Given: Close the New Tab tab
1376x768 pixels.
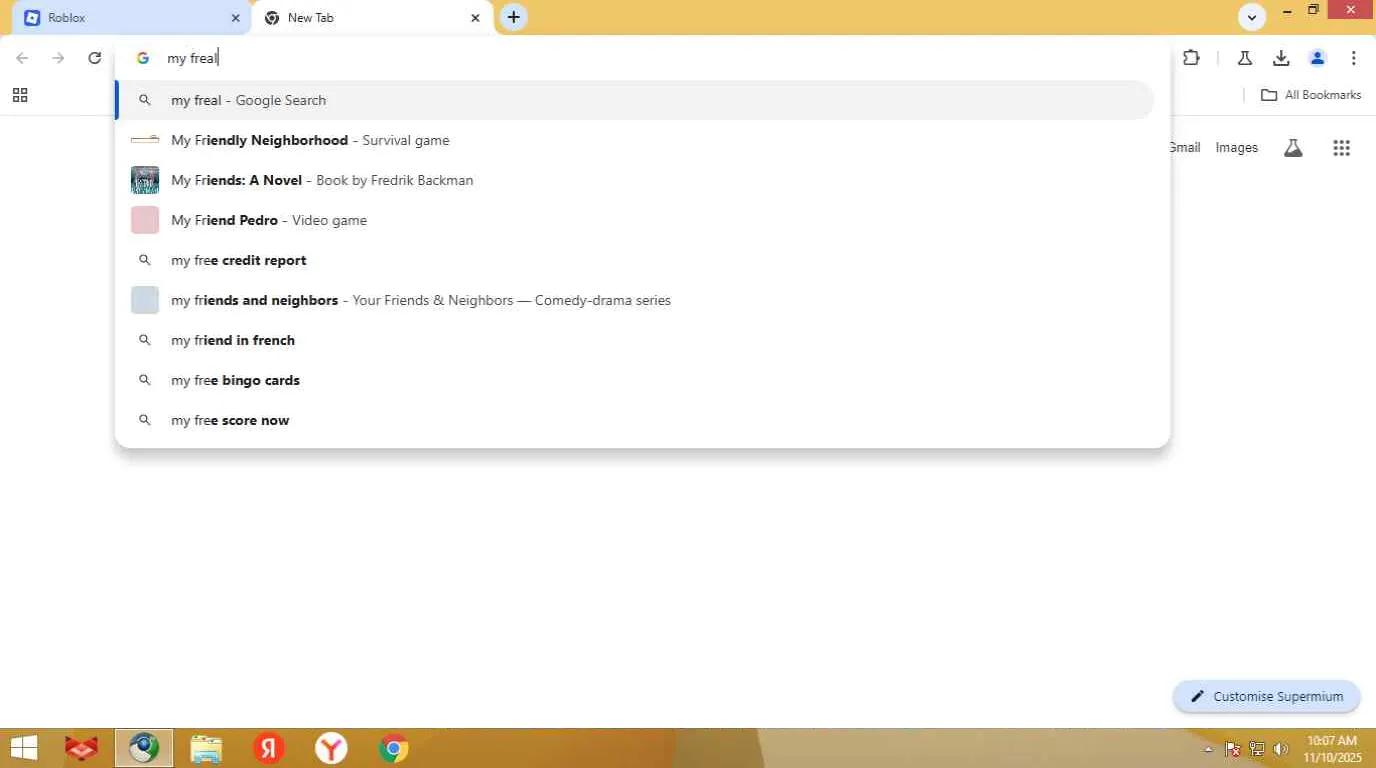Looking at the screenshot, I should click(x=475, y=18).
